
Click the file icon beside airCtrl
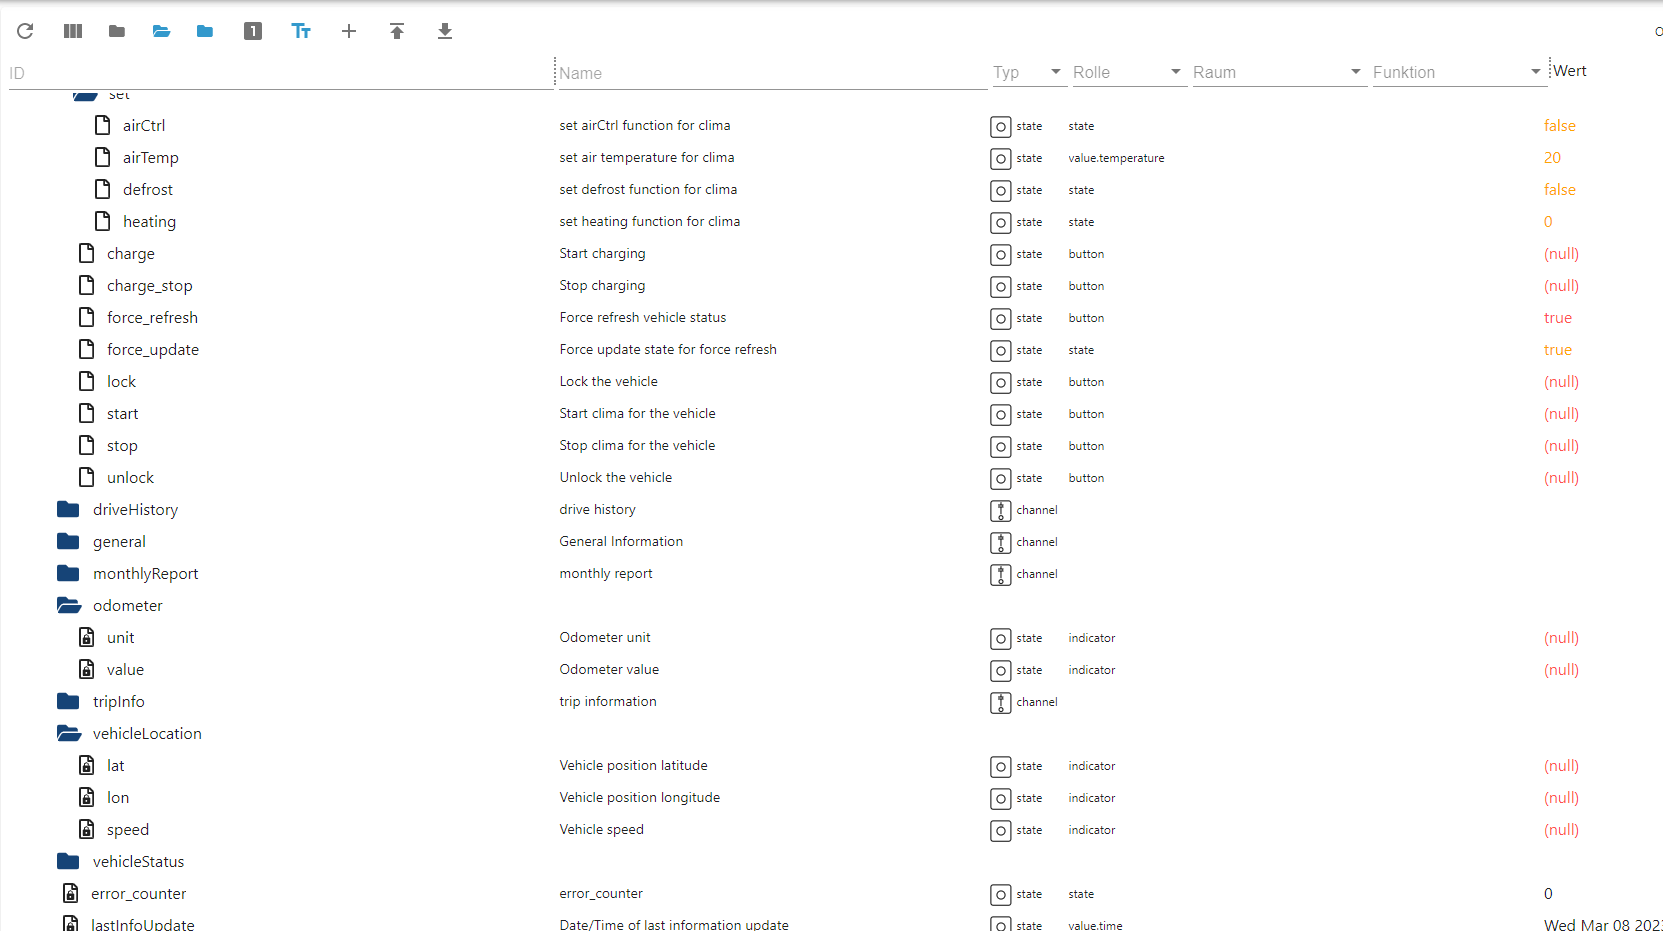pos(102,125)
